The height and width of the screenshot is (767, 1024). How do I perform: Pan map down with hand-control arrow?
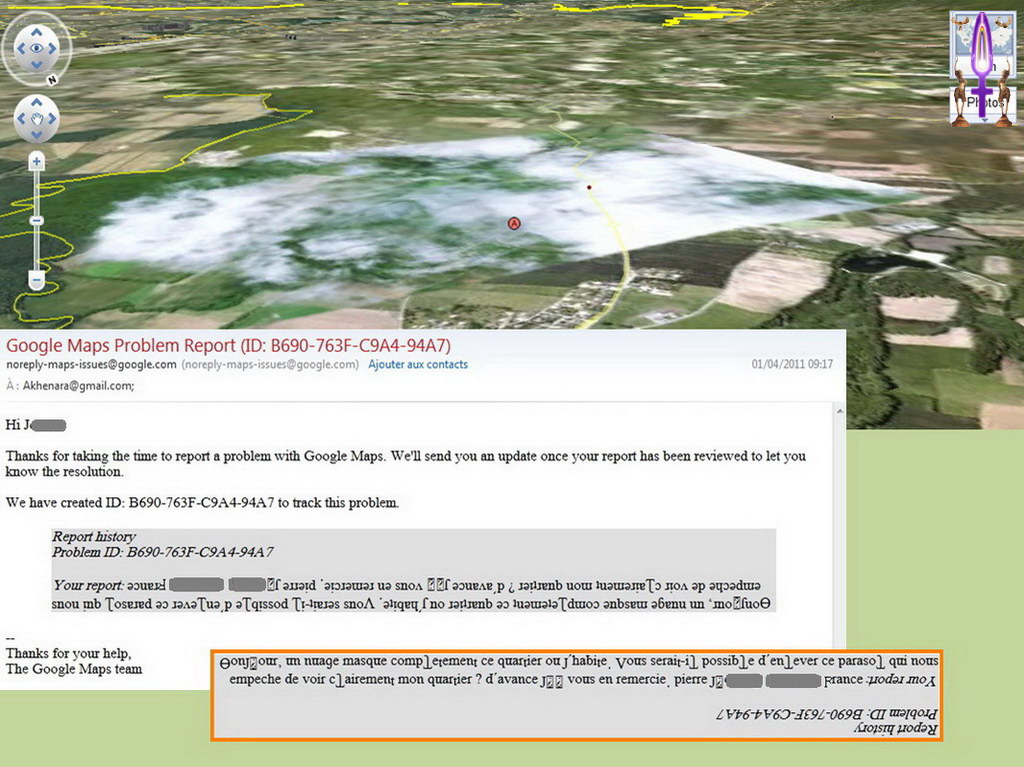pyautogui.click(x=37, y=135)
